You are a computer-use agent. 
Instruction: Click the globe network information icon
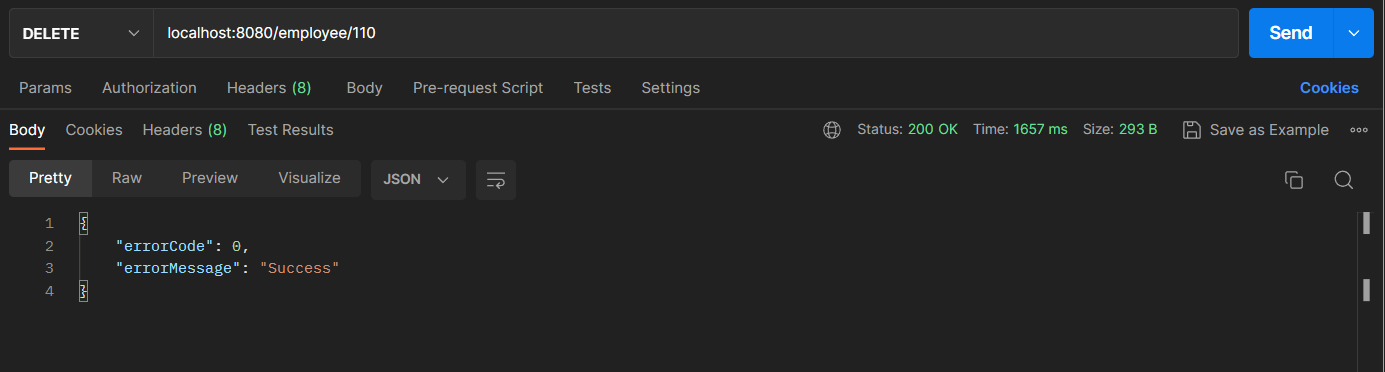click(x=832, y=130)
